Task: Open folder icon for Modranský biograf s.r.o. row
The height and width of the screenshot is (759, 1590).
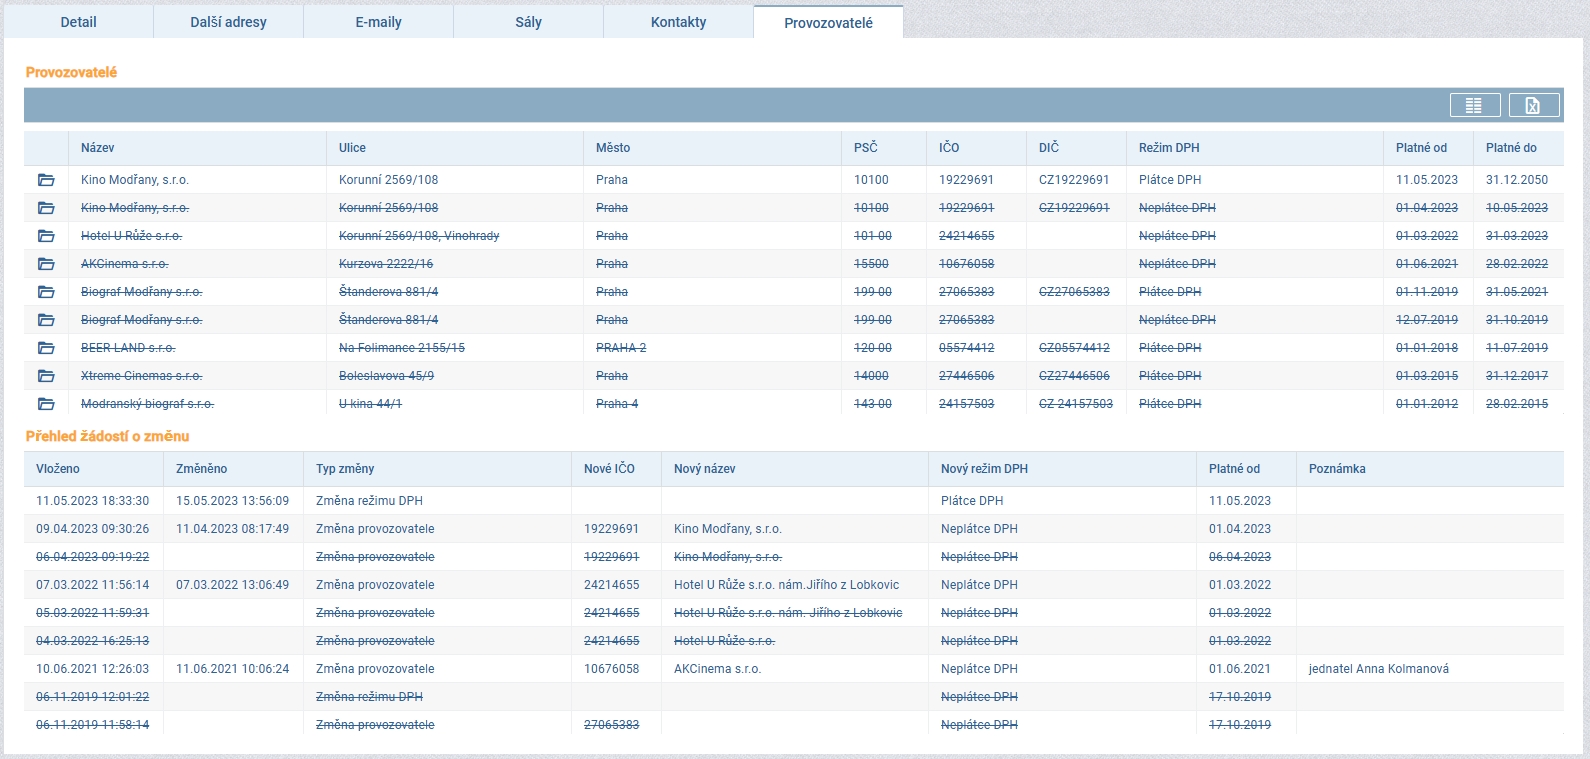Action: click(x=46, y=404)
